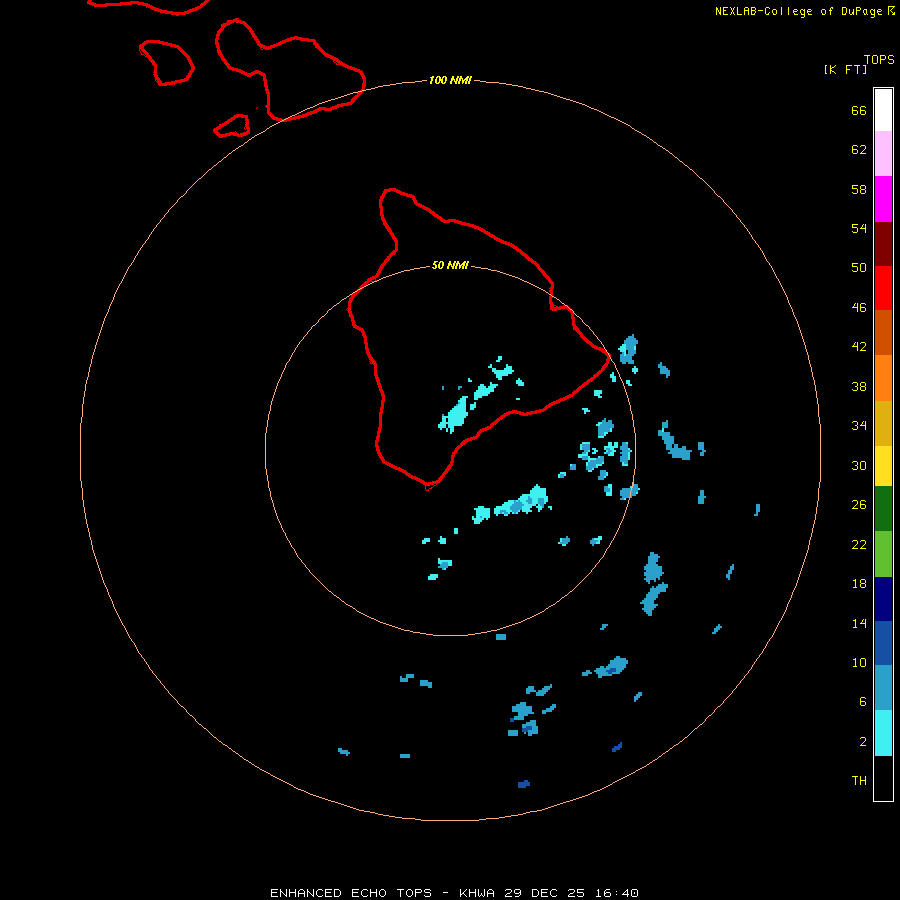Click the legend value '42'
Viewport: 900px width, 900px height.
coord(859,347)
